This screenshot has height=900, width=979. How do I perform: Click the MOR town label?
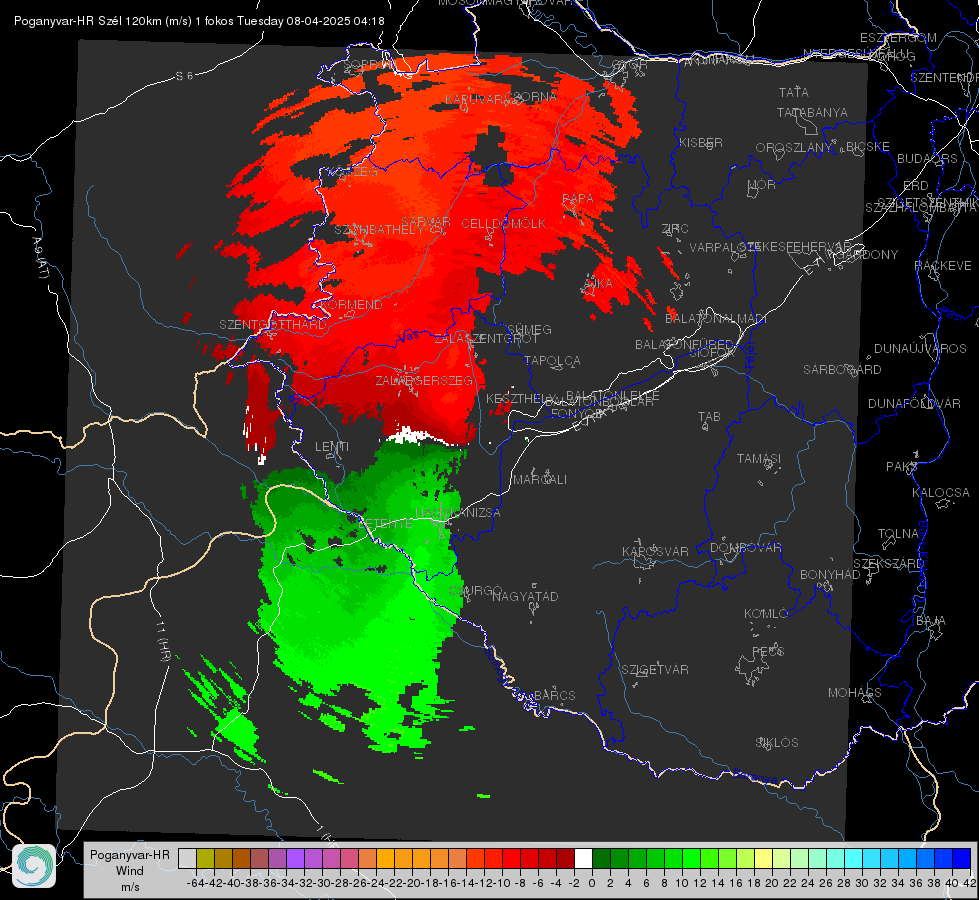pyautogui.click(x=762, y=184)
